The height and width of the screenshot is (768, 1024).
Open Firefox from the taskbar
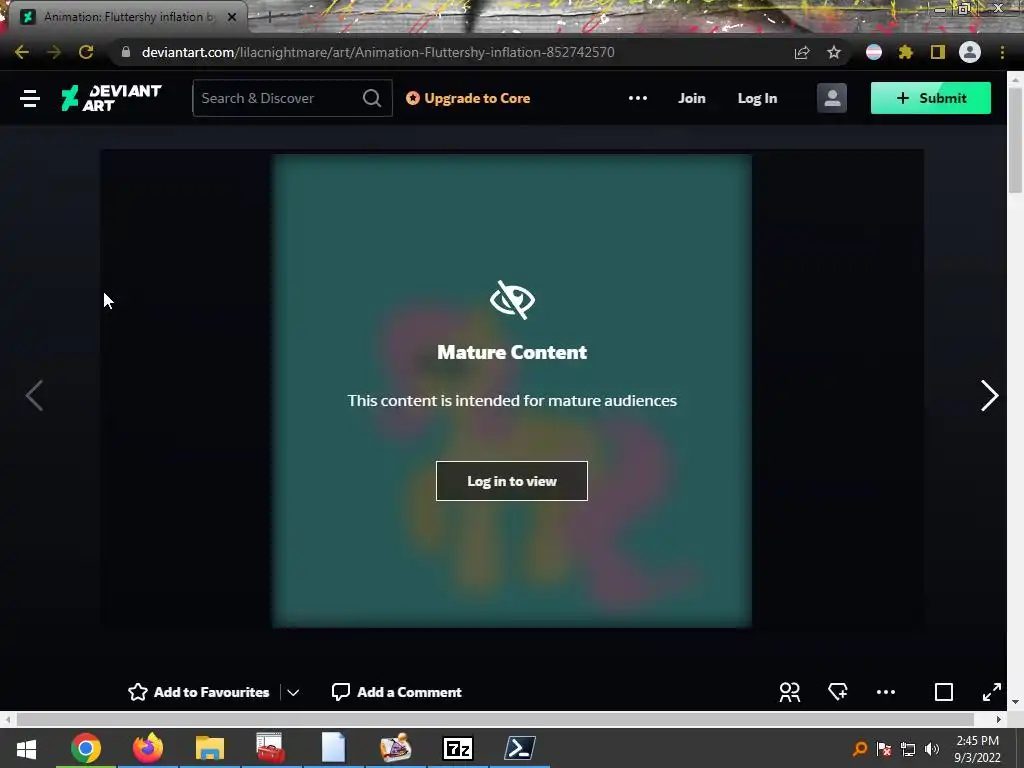(x=148, y=748)
